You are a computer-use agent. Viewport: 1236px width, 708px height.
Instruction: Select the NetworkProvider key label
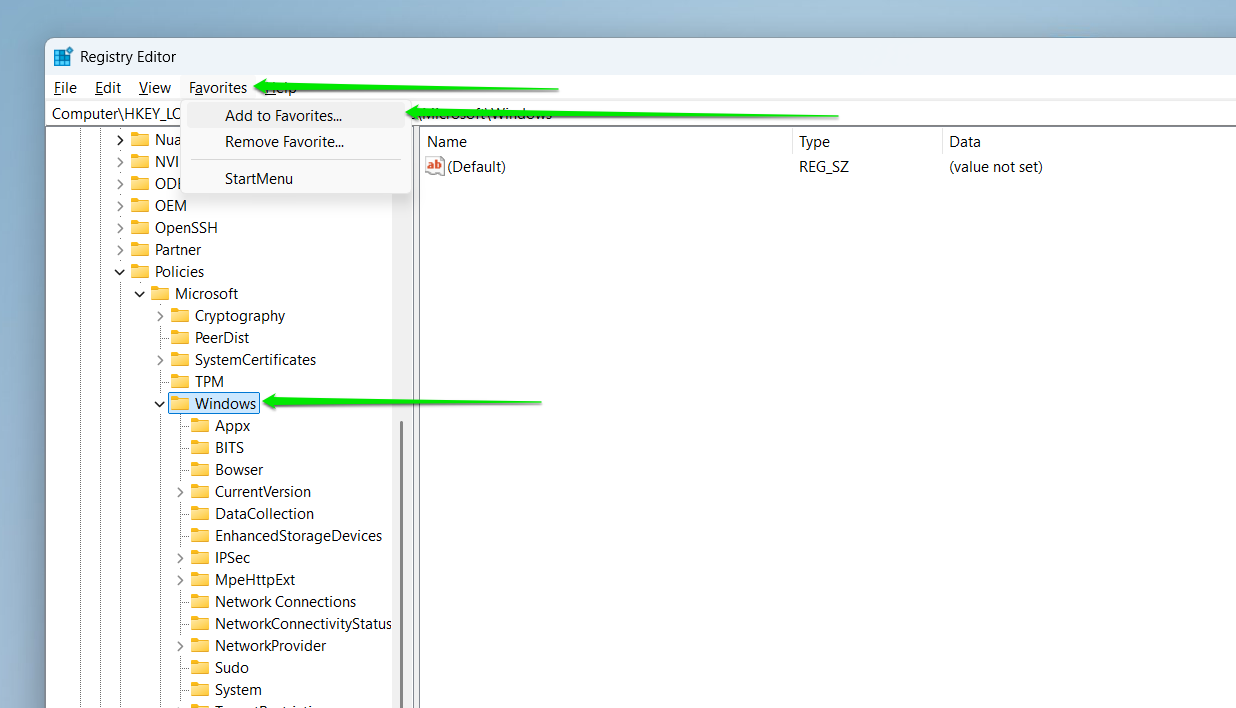tap(270, 646)
